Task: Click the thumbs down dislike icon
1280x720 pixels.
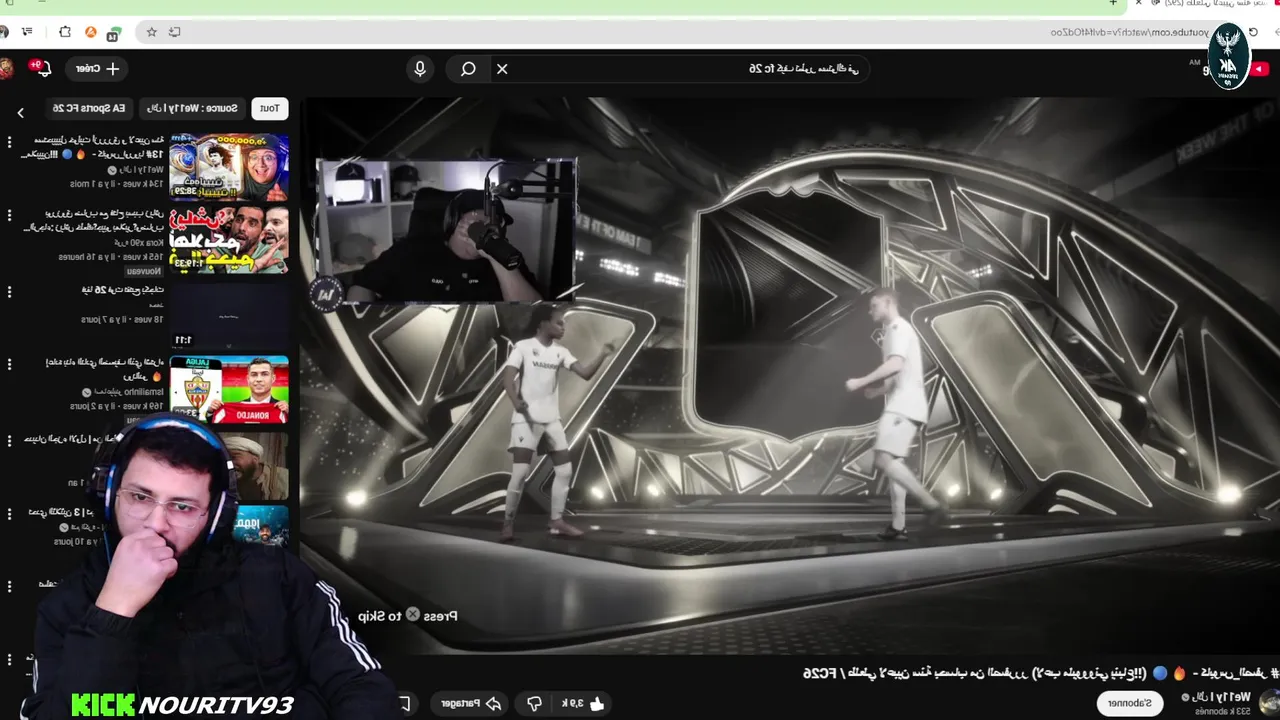Action: [x=534, y=704]
